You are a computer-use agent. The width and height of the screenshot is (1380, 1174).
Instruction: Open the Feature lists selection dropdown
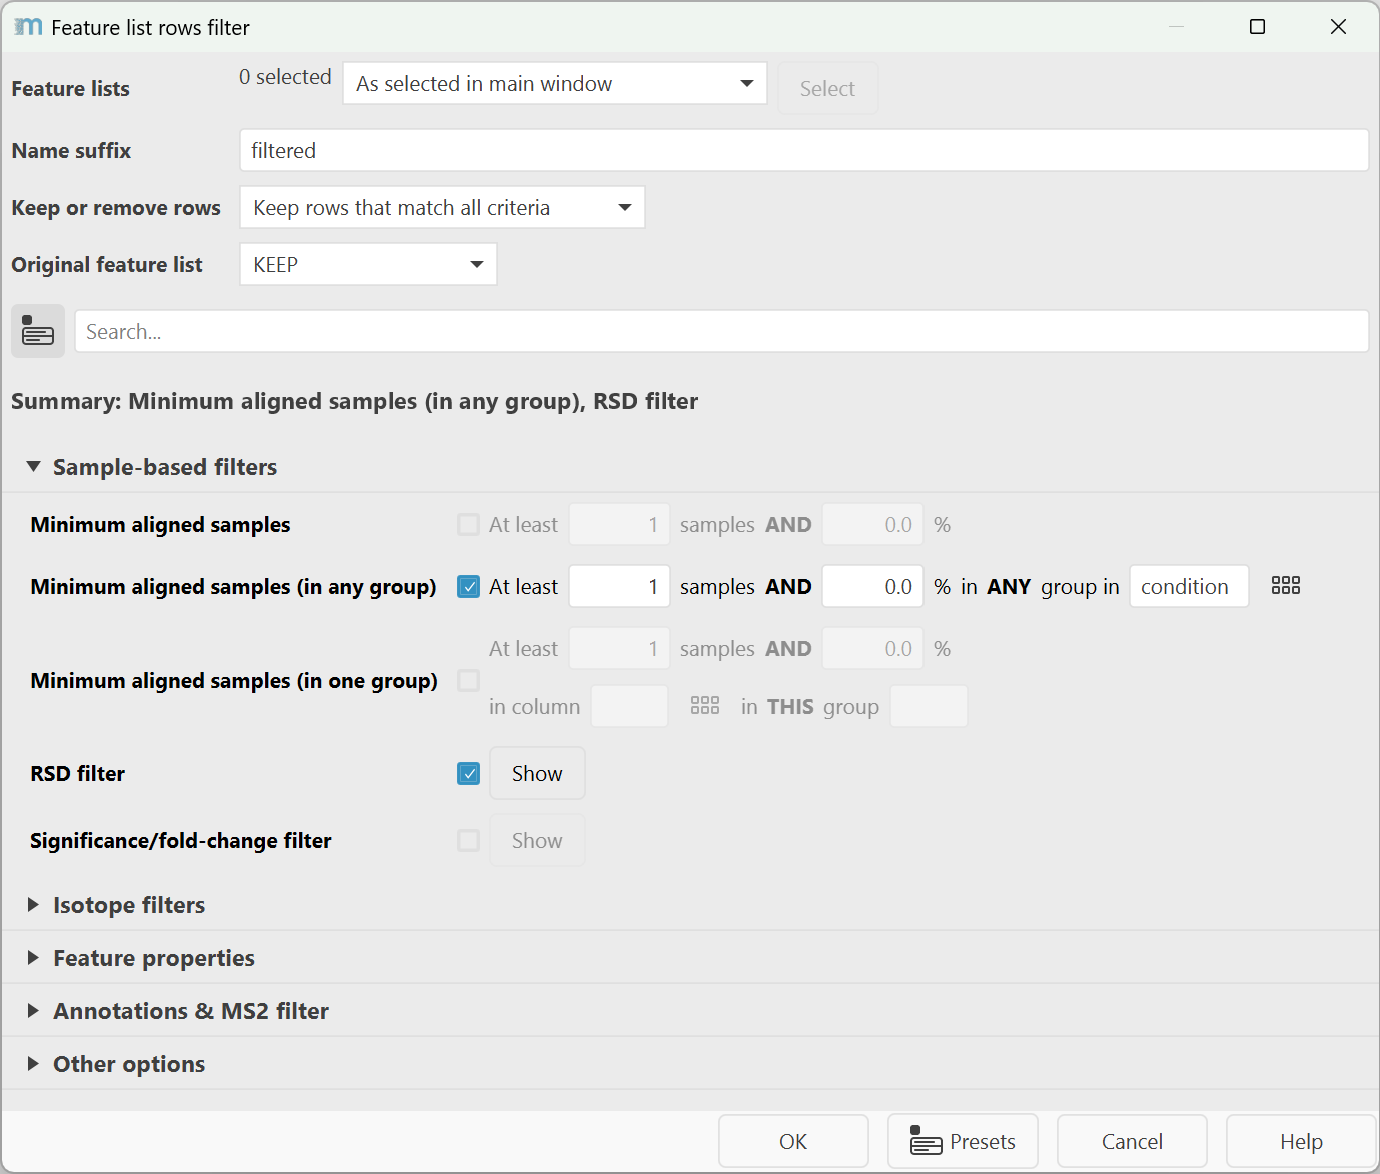[554, 84]
